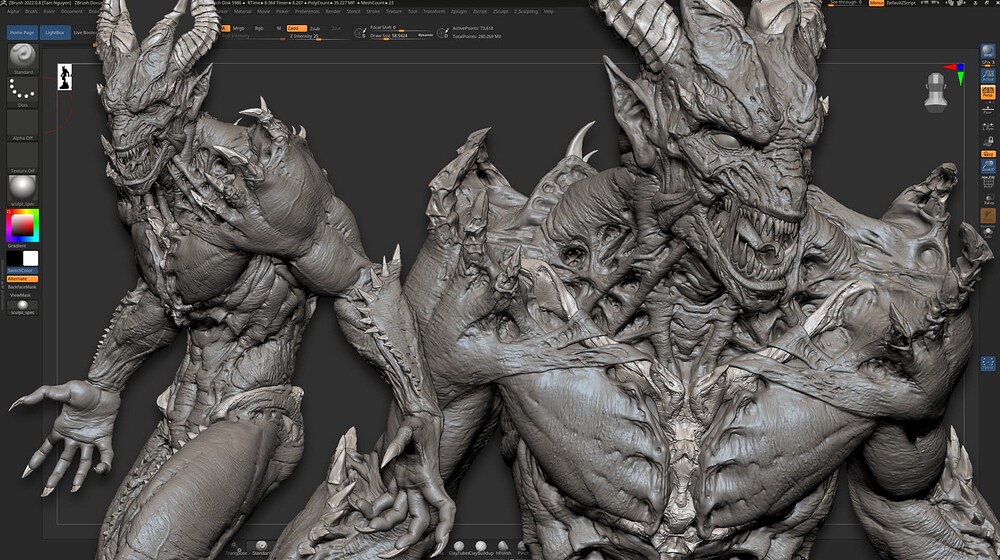
Task: Open the Home Page button
Action: click(22, 33)
